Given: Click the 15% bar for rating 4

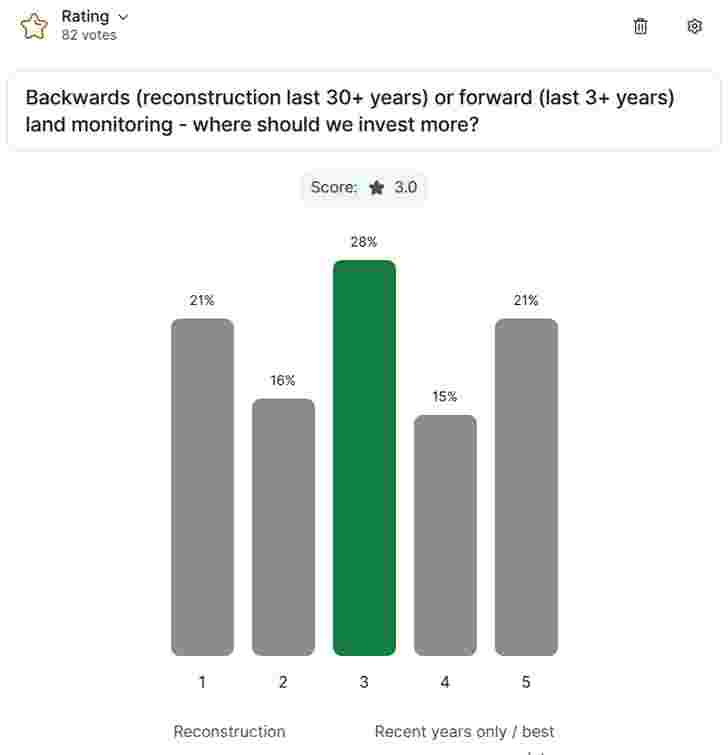Looking at the screenshot, I should click(x=445, y=535).
